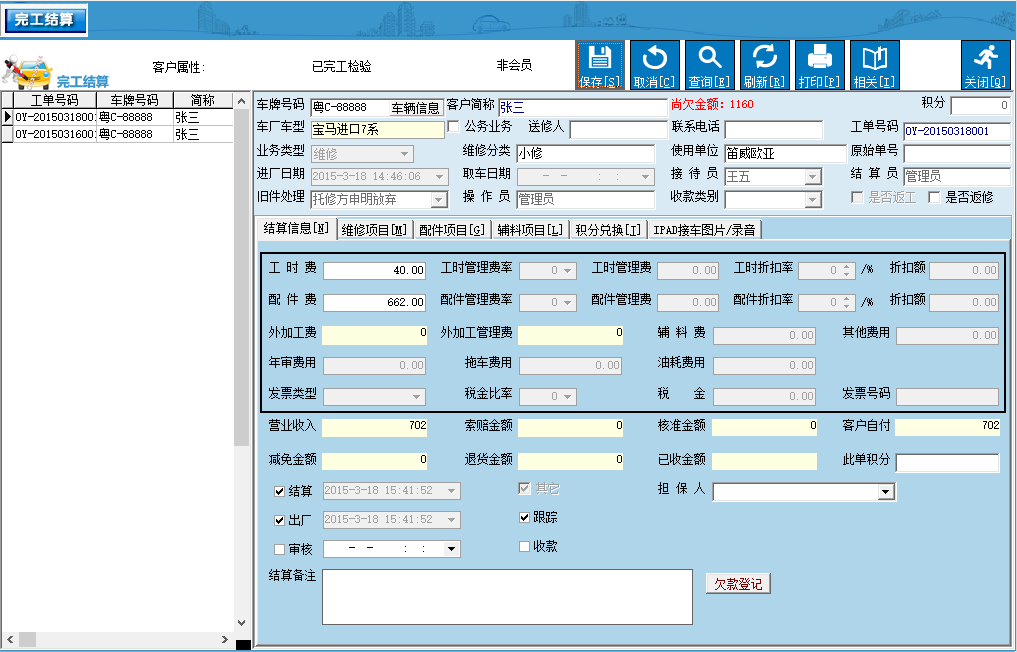The image size is (1017, 652).
Task: Click the 此单积分 input field
Action: [x=948, y=462]
